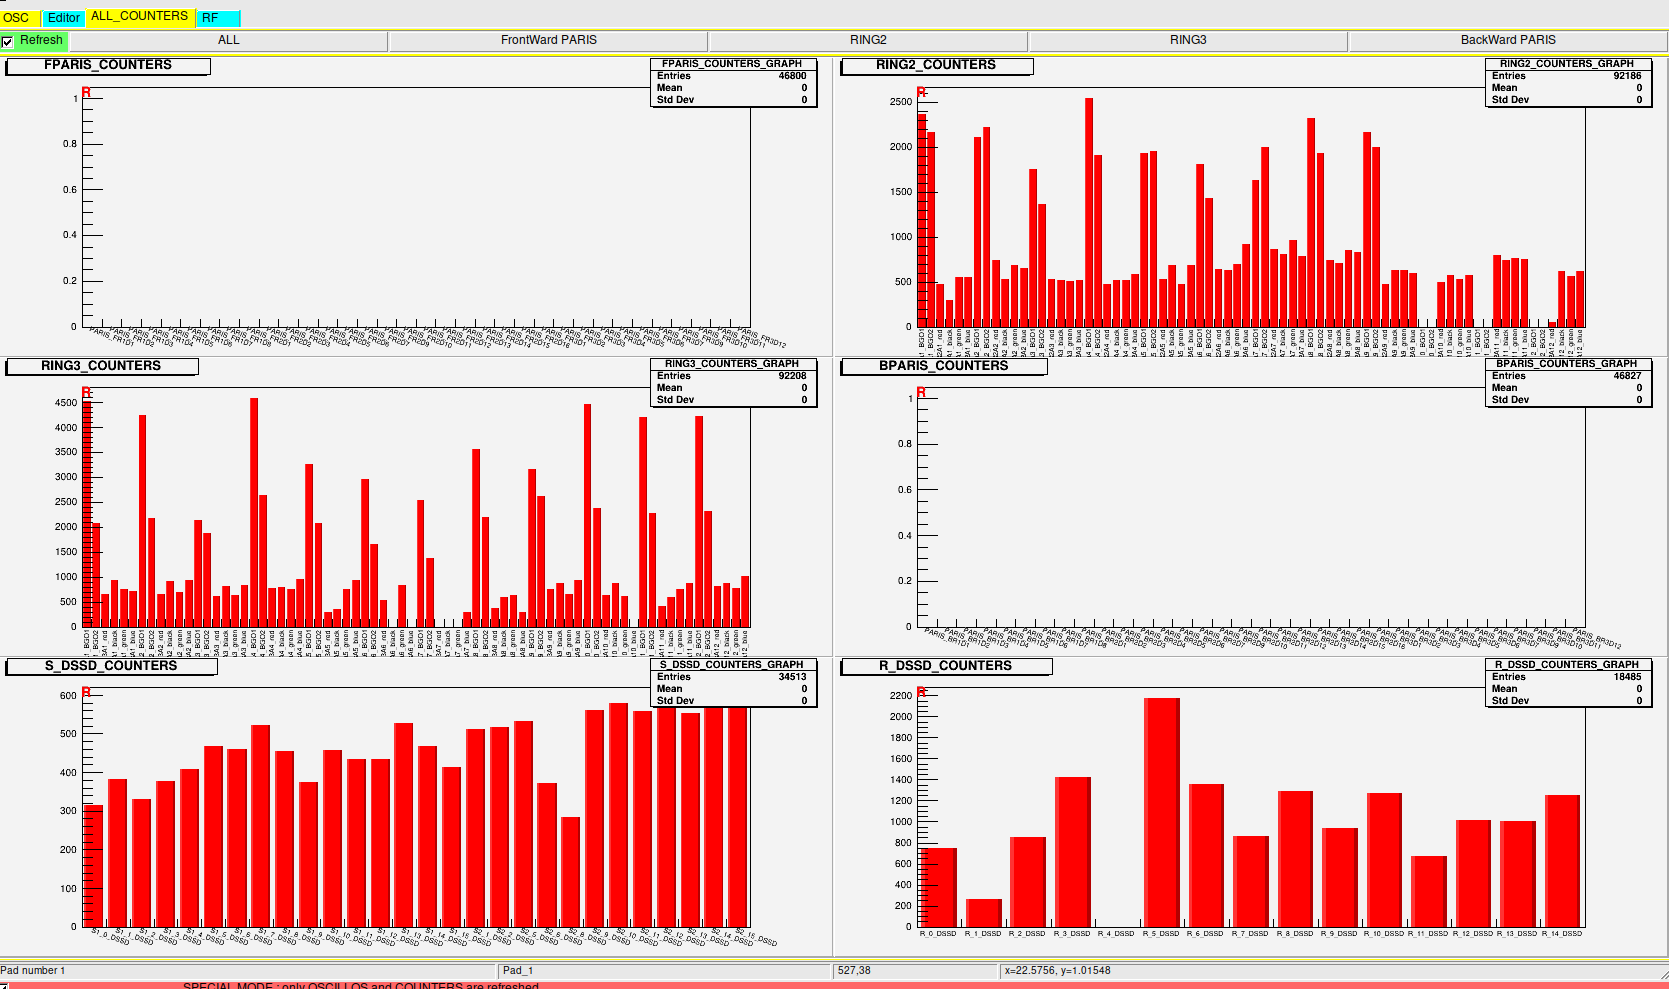Select the RF tab

(210, 18)
